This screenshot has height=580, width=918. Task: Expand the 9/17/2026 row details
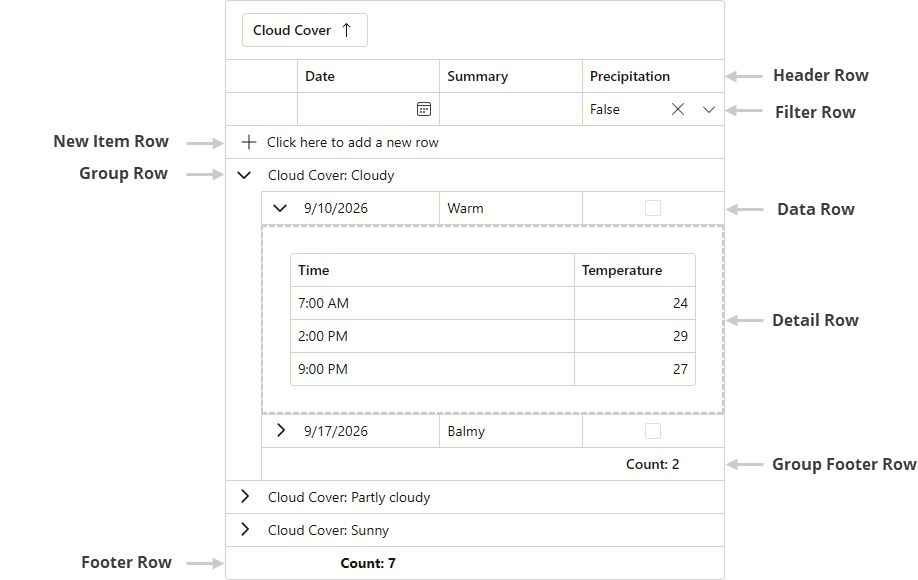[281, 431]
